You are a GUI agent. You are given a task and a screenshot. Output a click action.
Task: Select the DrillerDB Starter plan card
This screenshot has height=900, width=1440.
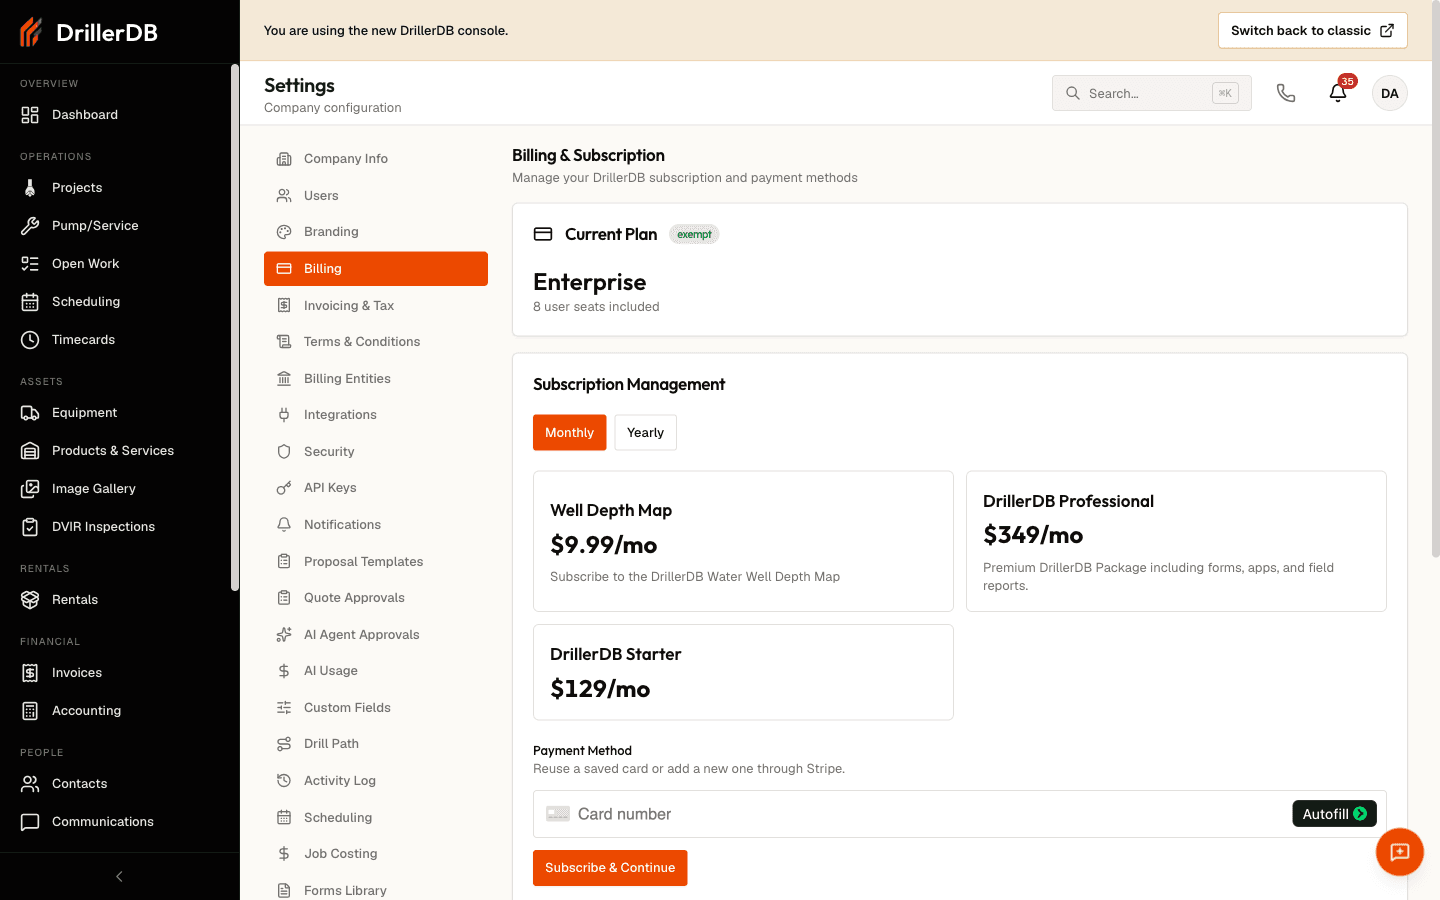743,672
